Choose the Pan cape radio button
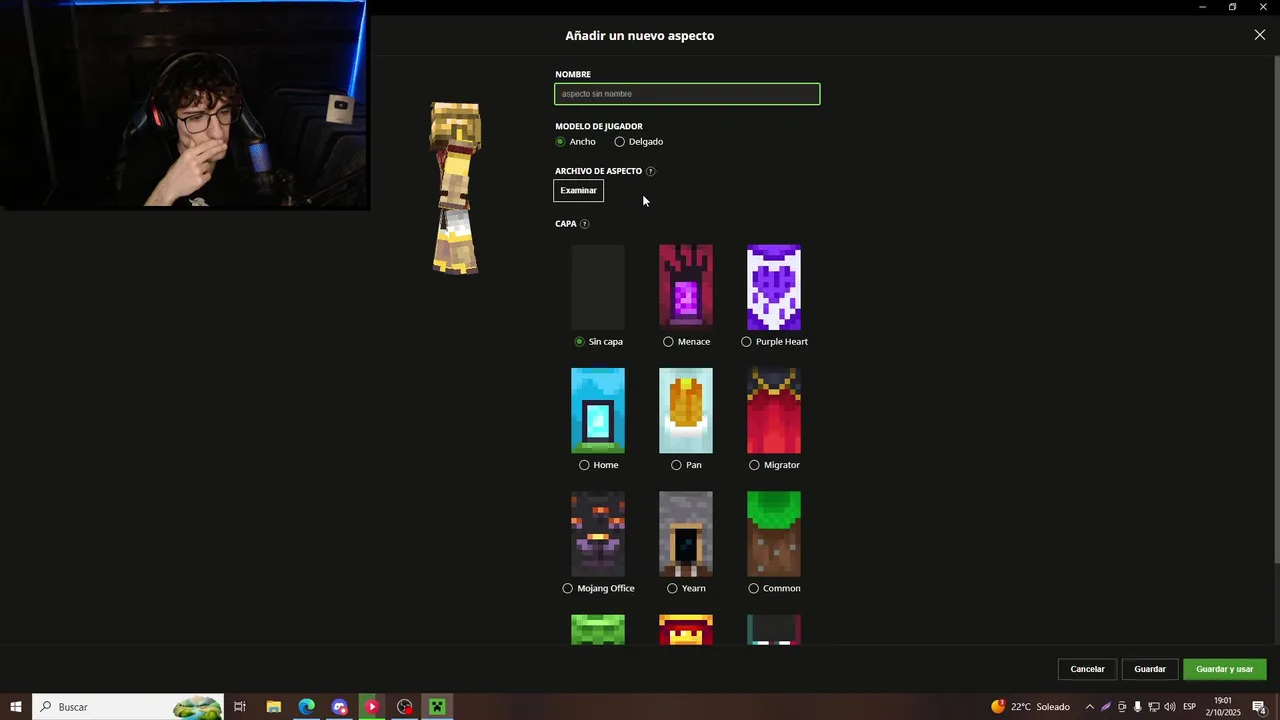 pyautogui.click(x=676, y=465)
